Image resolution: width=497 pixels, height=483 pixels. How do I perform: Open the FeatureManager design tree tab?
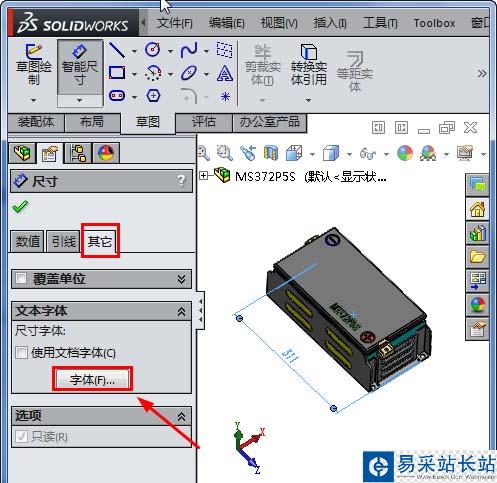pyautogui.click(x=22, y=153)
